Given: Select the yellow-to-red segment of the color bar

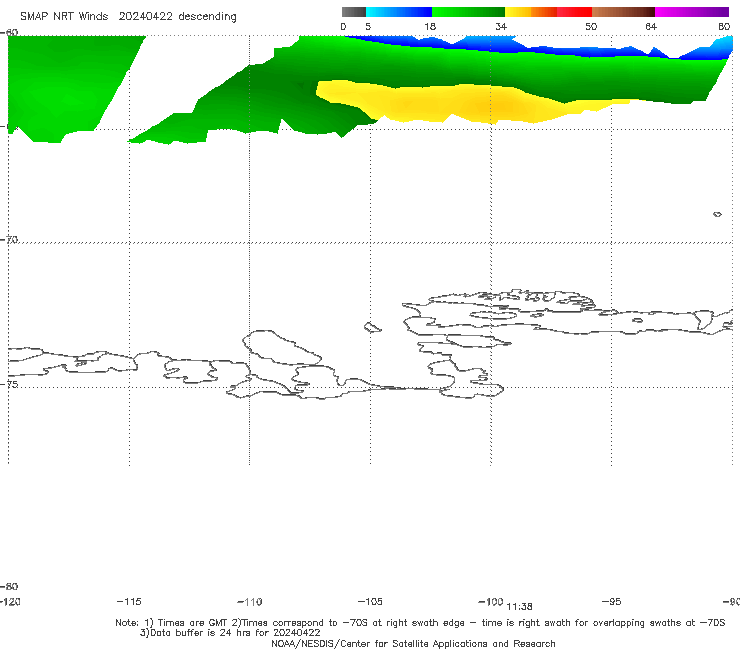Looking at the screenshot, I should click(548, 12).
